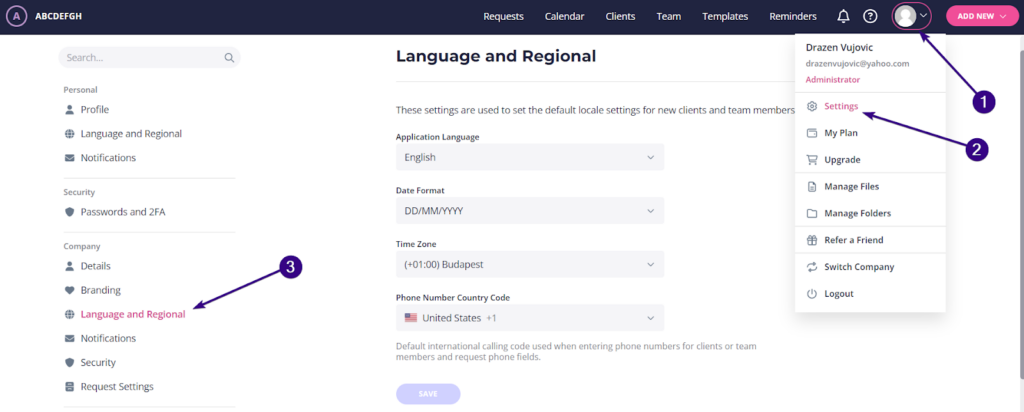Click the user avatar profile icon
The height and width of the screenshot is (412, 1024).
[907, 16]
